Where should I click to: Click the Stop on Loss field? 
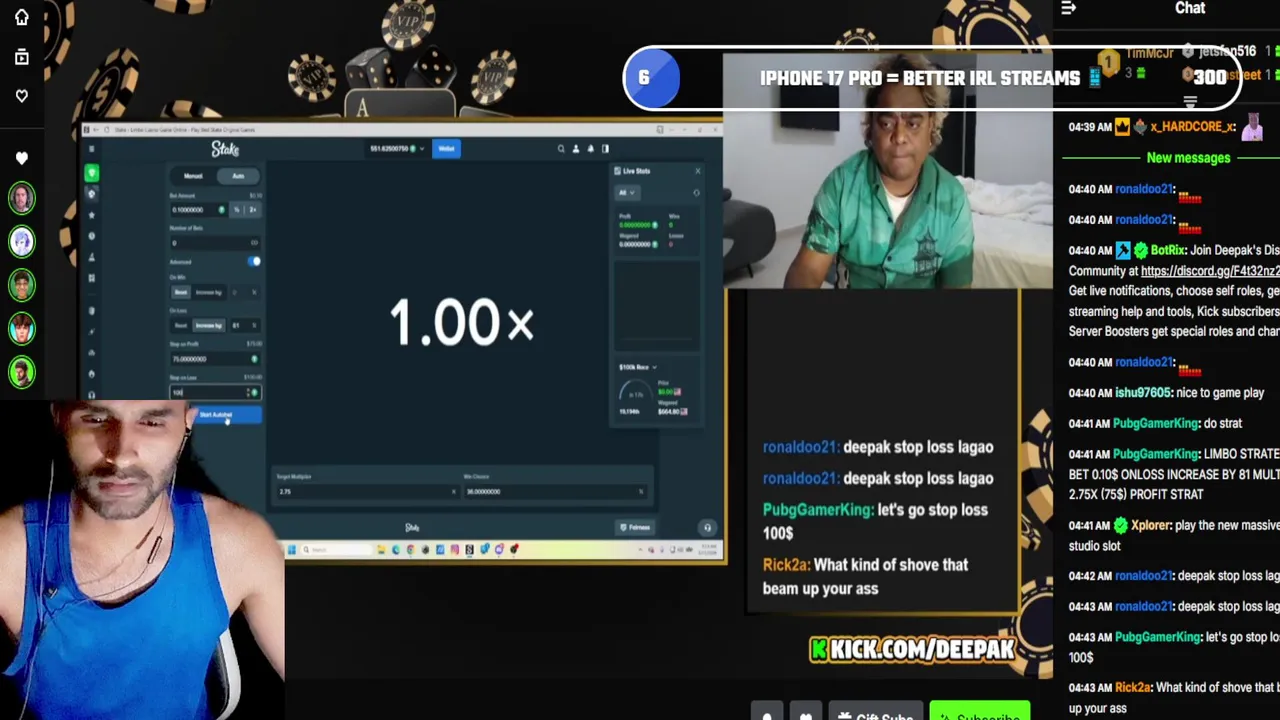[215, 393]
